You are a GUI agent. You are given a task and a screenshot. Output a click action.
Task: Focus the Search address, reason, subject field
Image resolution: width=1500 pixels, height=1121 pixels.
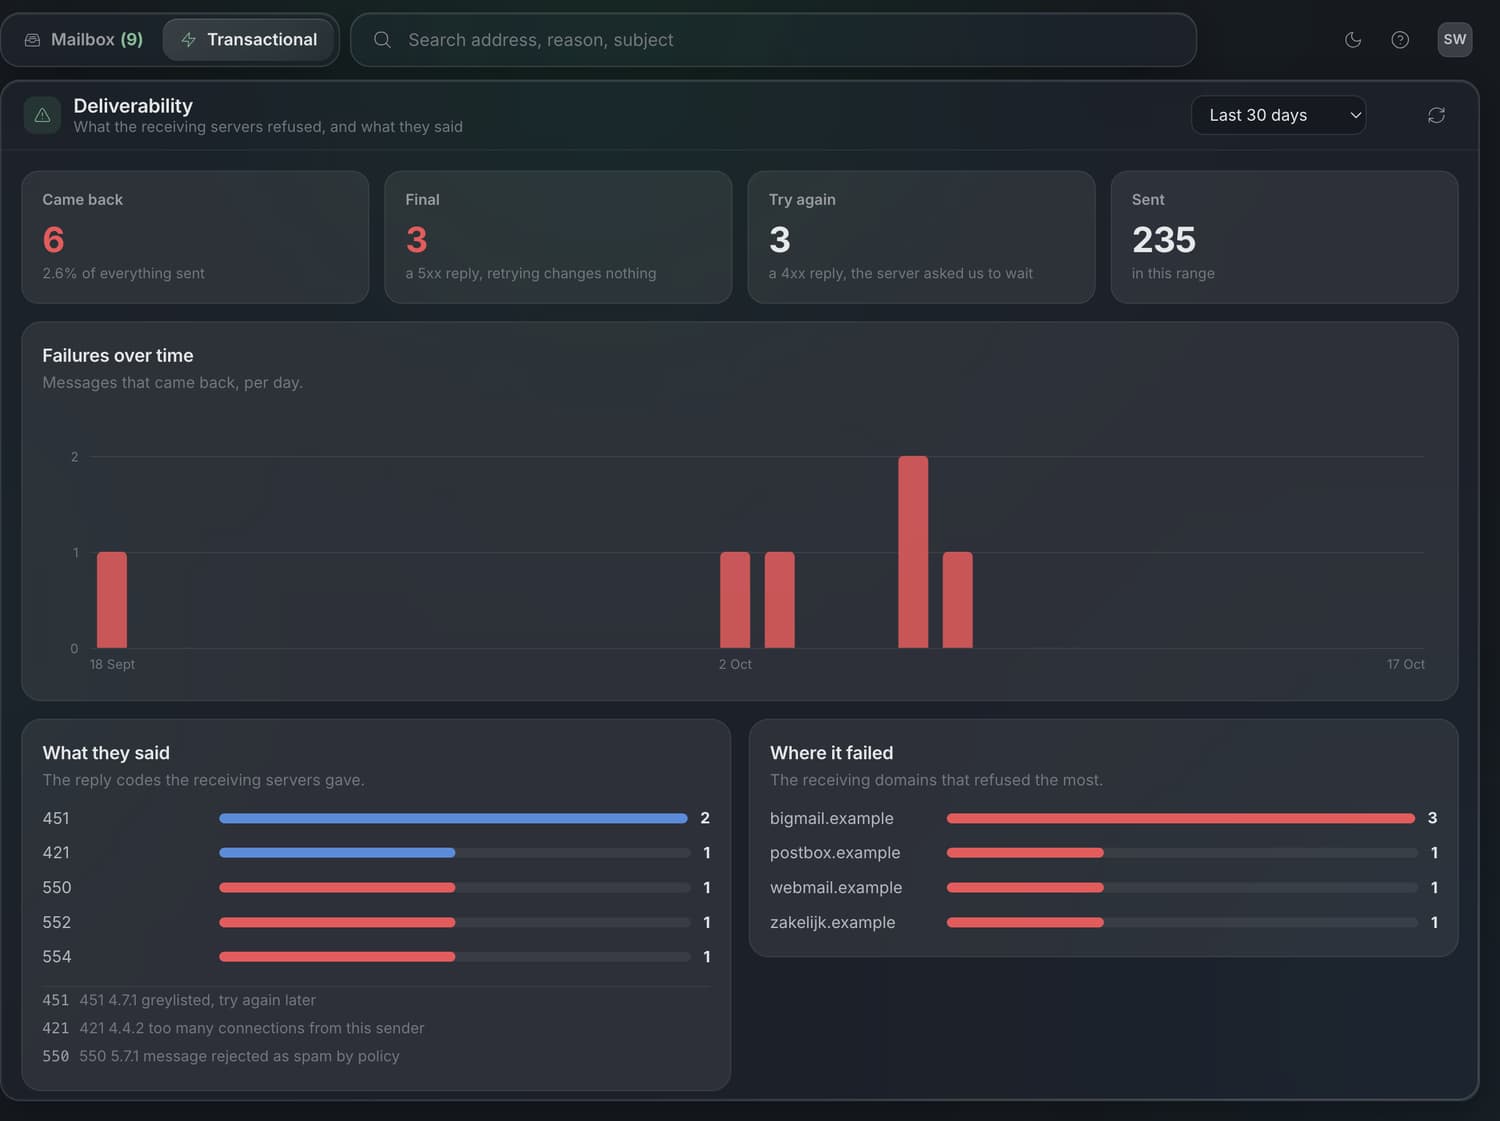(x=774, y=40)
